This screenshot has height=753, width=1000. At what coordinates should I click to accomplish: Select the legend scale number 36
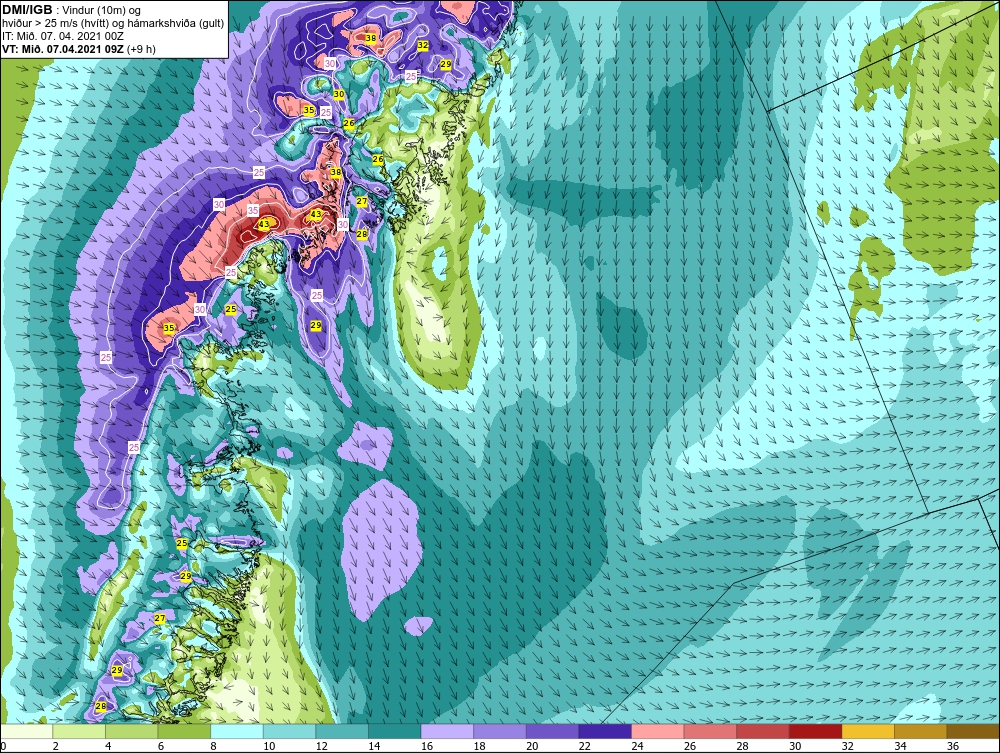(953, 746)
